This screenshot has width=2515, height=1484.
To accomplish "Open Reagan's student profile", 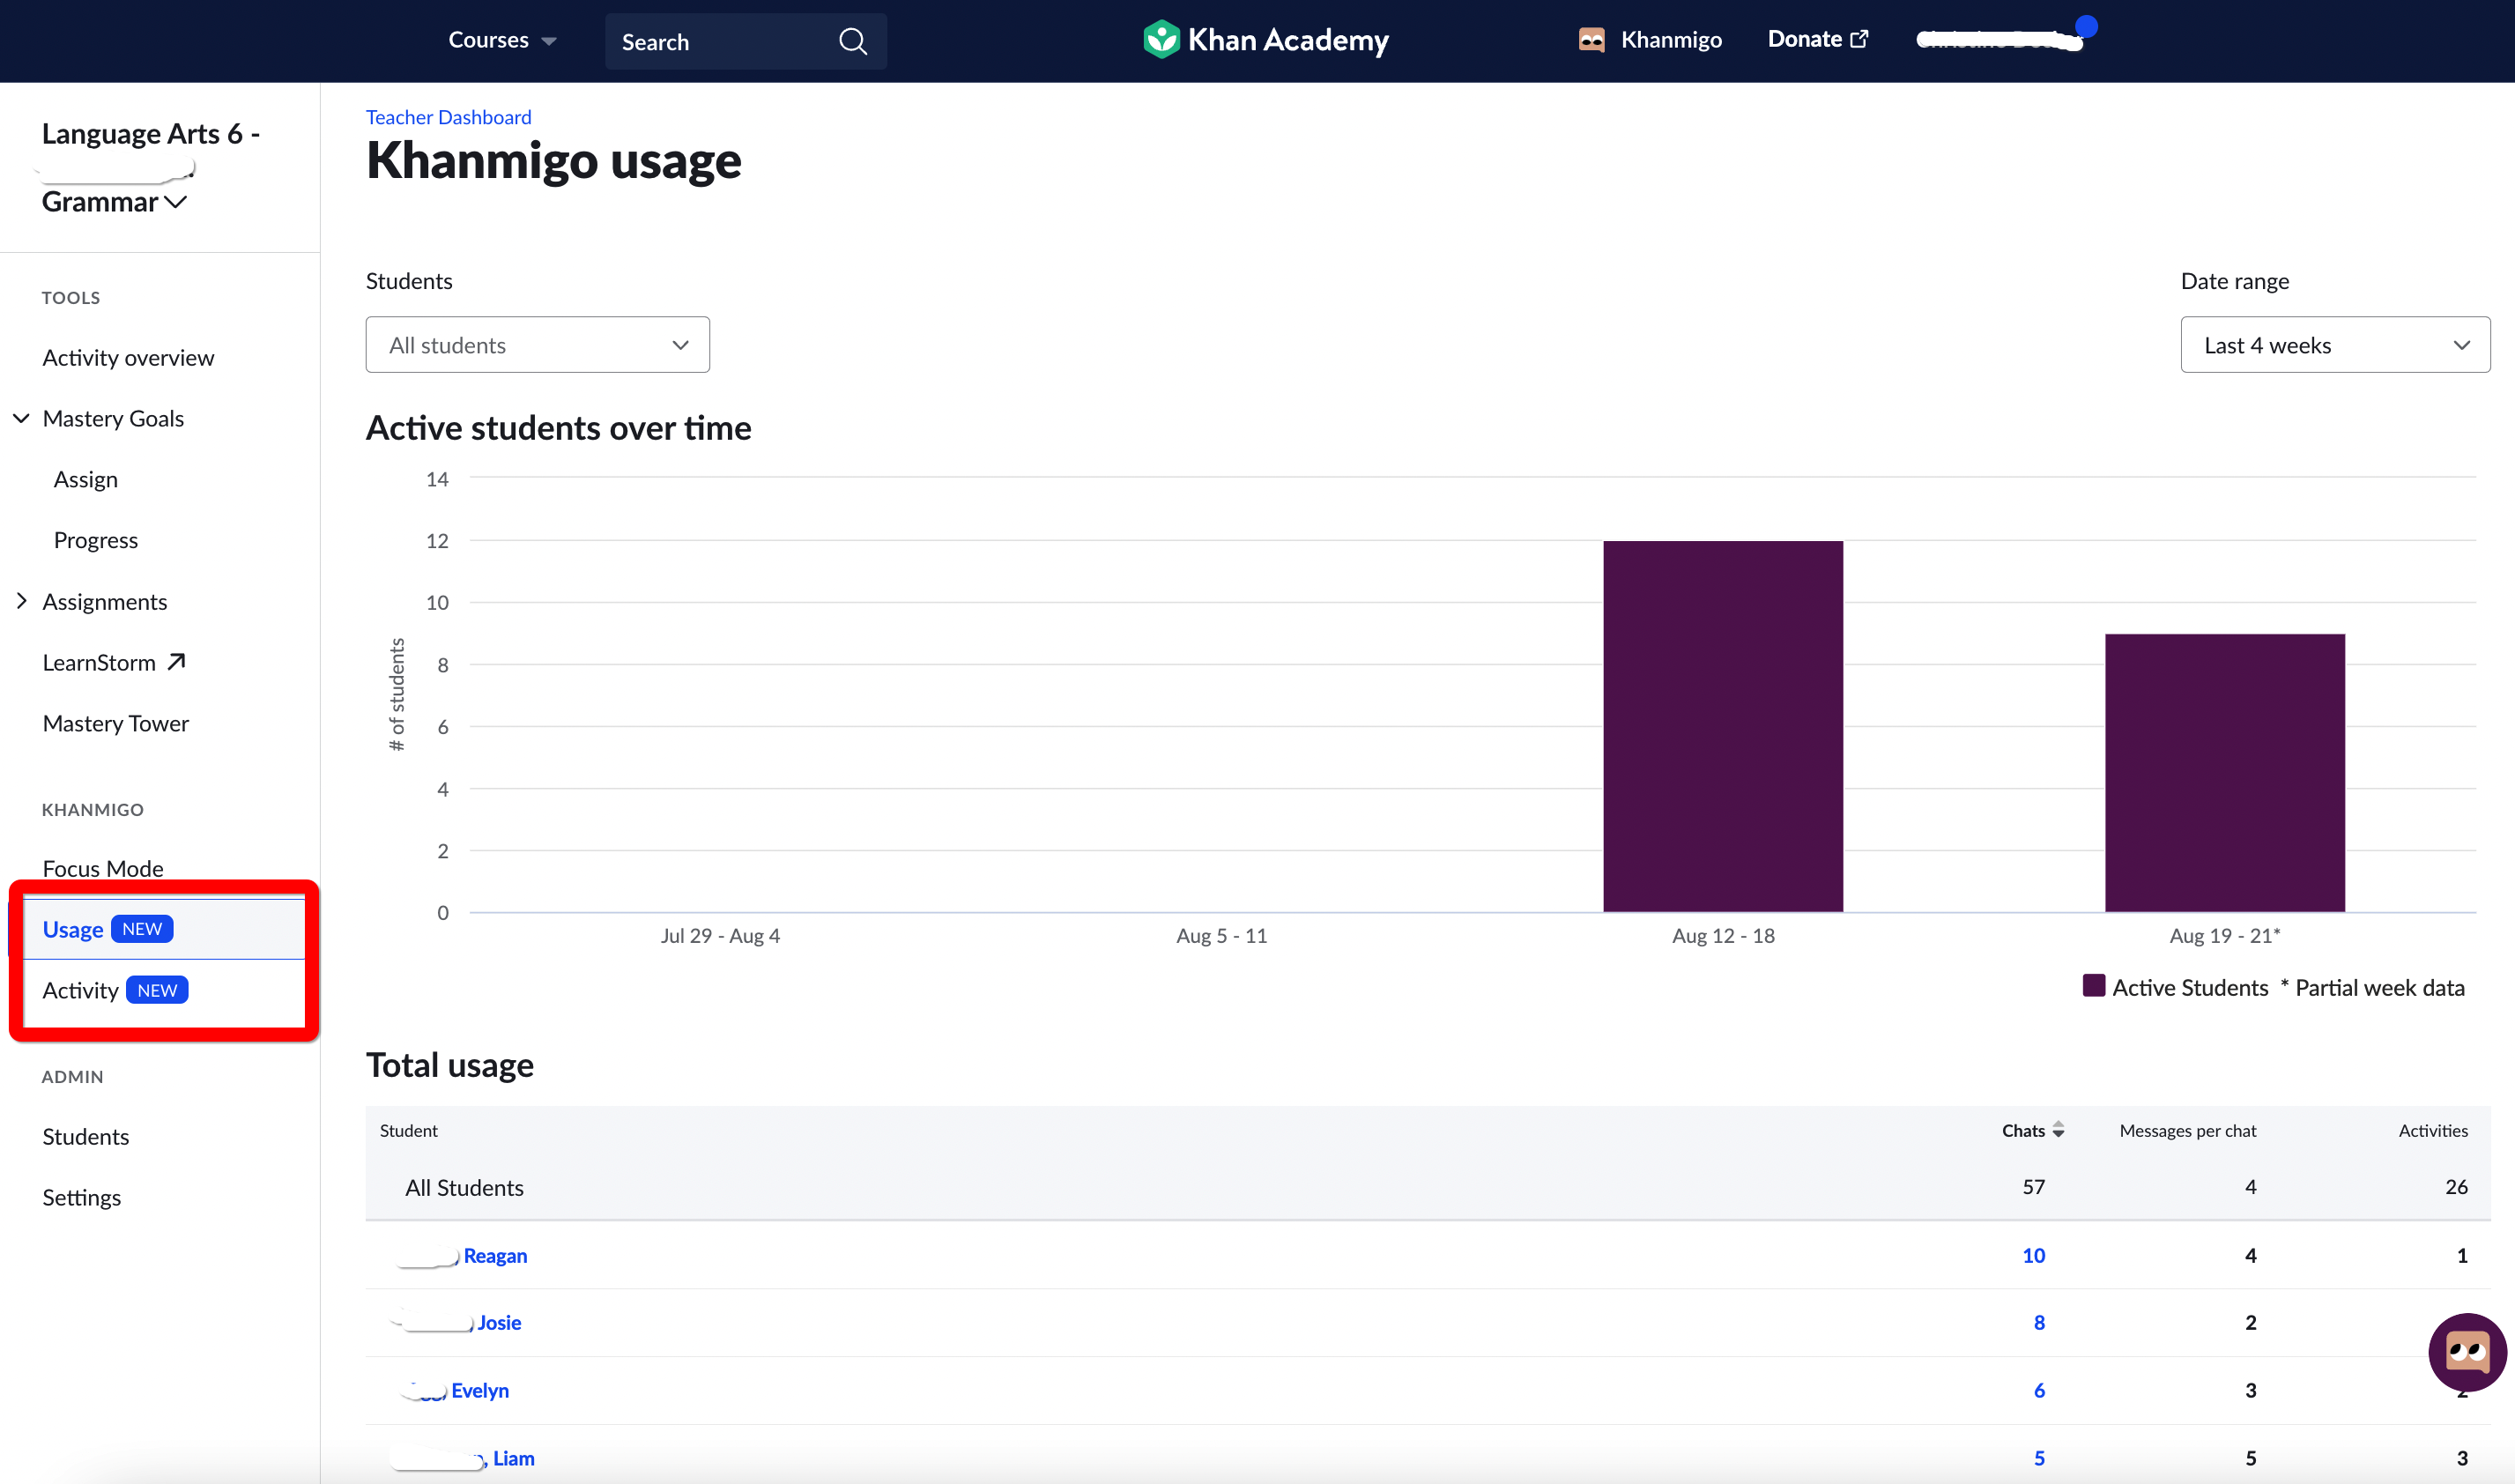I will point(495,1255).
